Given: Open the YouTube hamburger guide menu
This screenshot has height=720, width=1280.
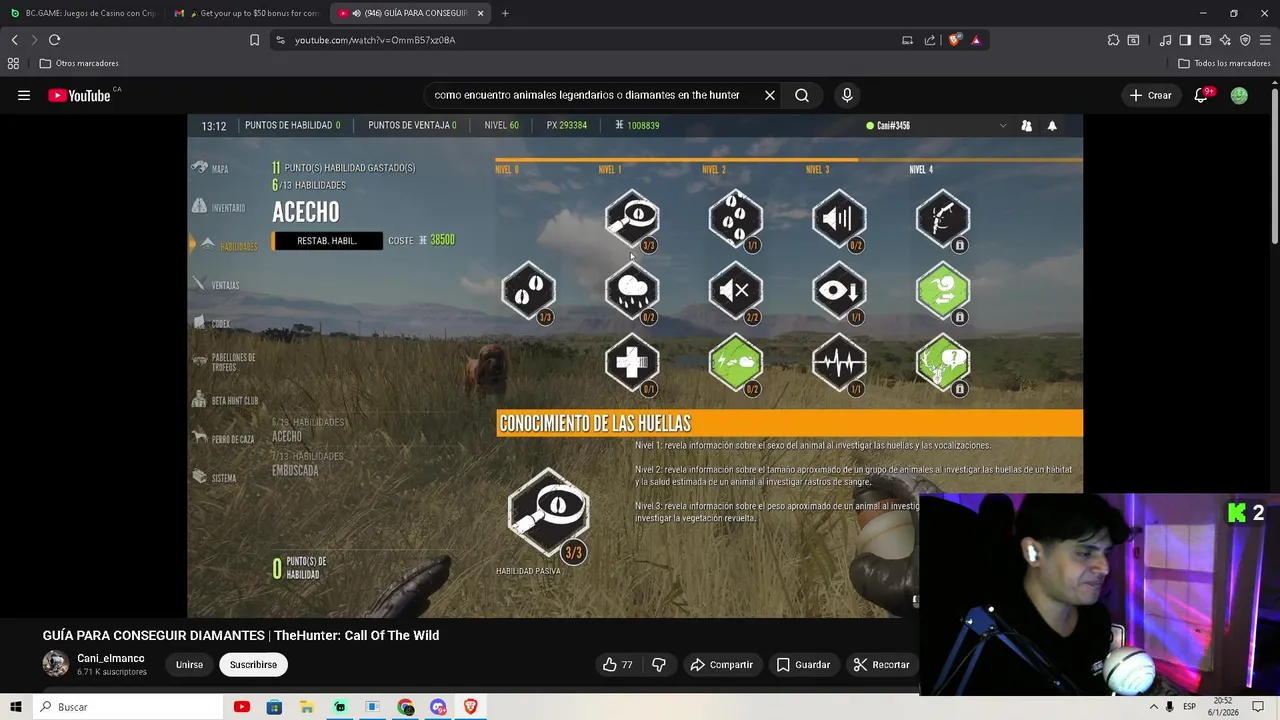Looking at the screenshot, I should click(24, 95).
